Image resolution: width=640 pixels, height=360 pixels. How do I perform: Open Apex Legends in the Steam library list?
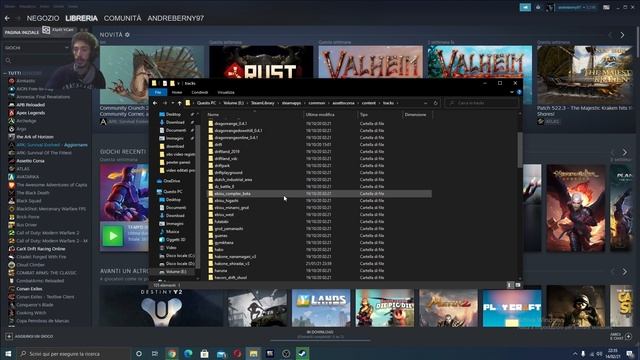click(x=31, y=113)
